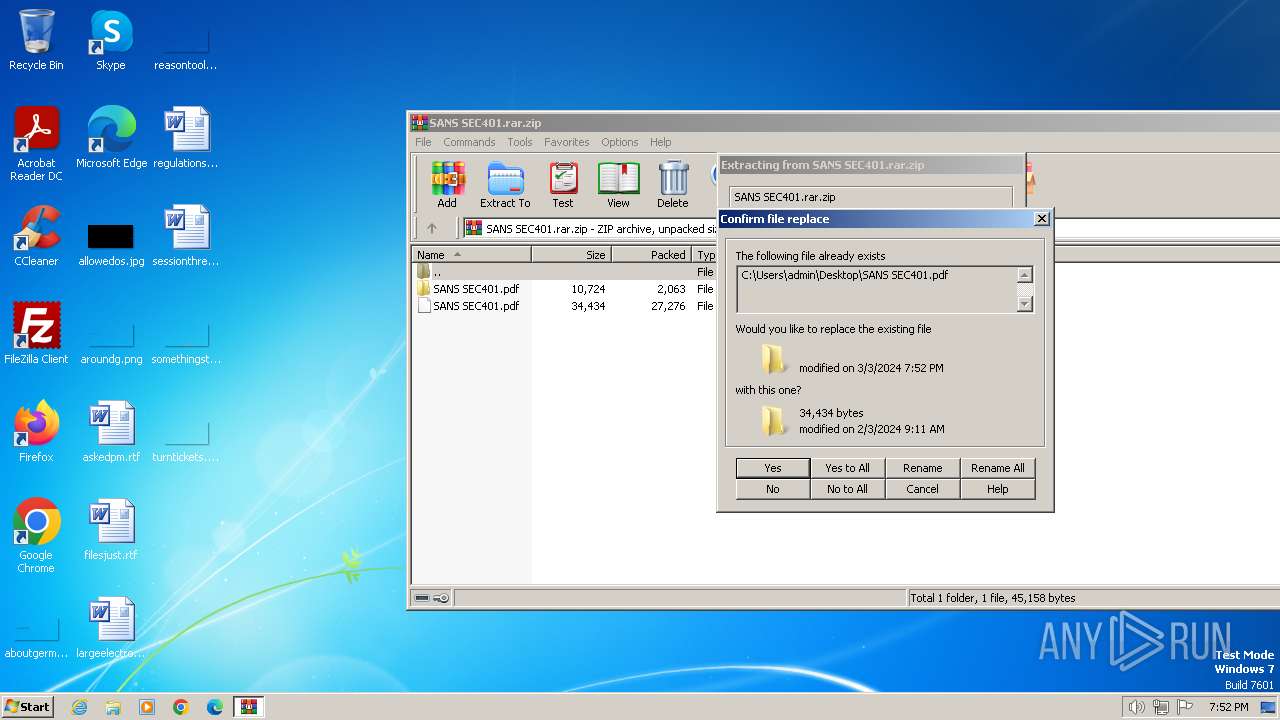This screenshot has width=1280, height=720.
Task: Click the Rename button
Action: click(x=922, y=468)
